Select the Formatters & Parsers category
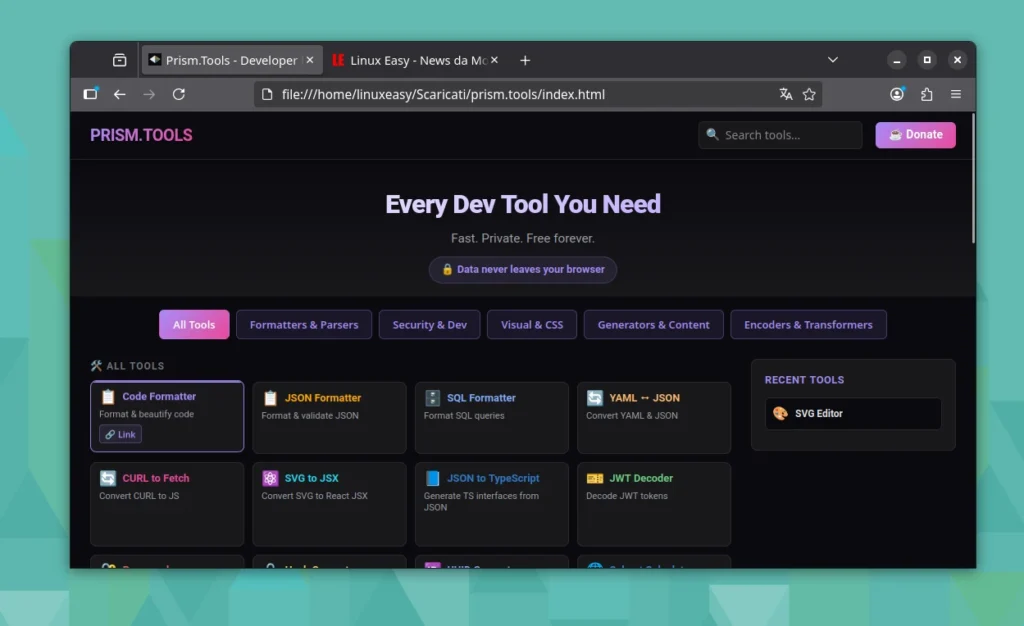 304,325
